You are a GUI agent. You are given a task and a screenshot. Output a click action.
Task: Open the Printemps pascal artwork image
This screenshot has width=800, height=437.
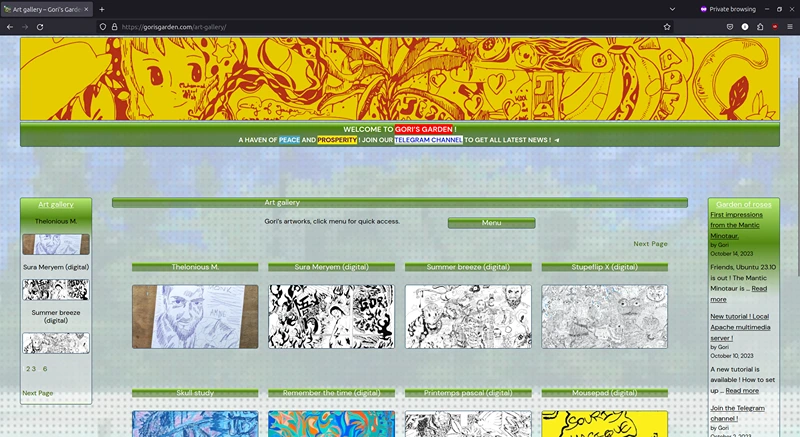468,424
